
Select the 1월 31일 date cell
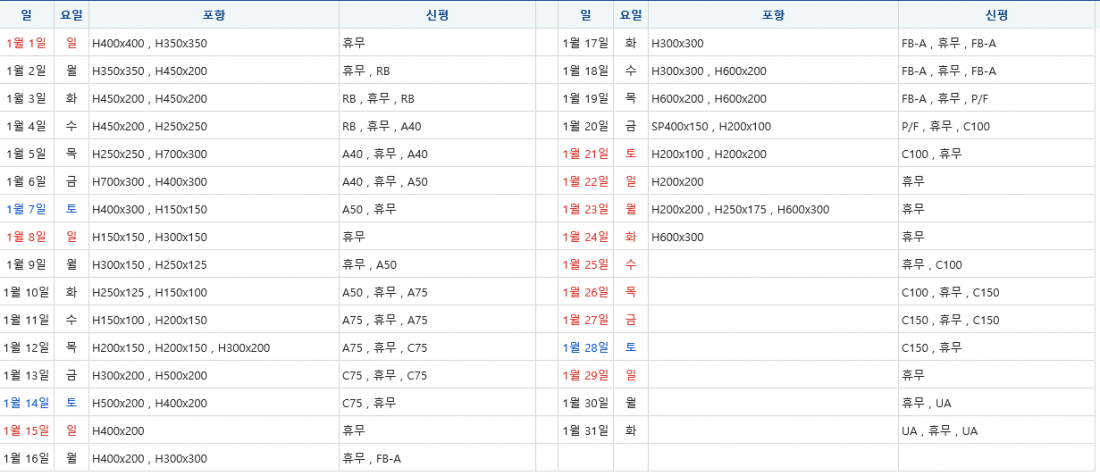pyautogui.click(x=585, y=430)
